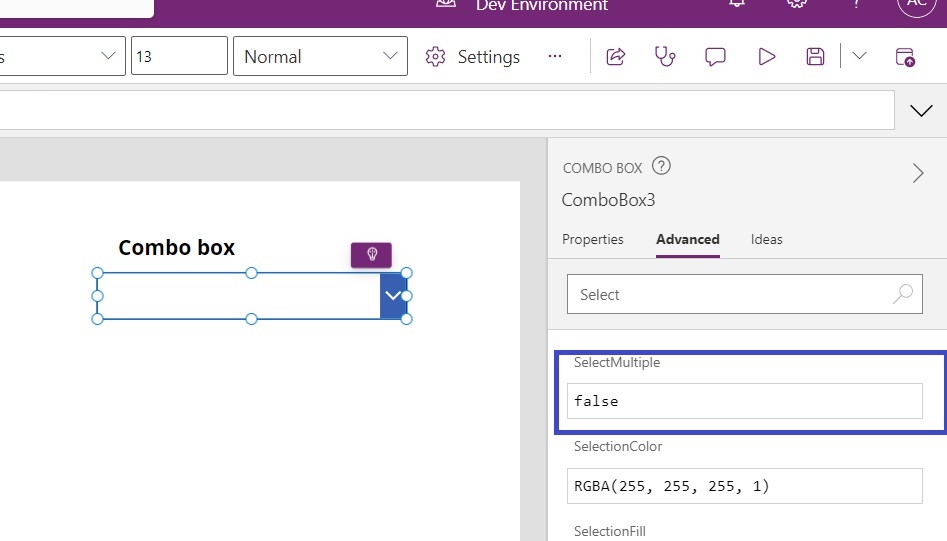947x541 pixels.
Task: Click the Publish app icon
Action: pyautogui.click(x=905, y=57)
